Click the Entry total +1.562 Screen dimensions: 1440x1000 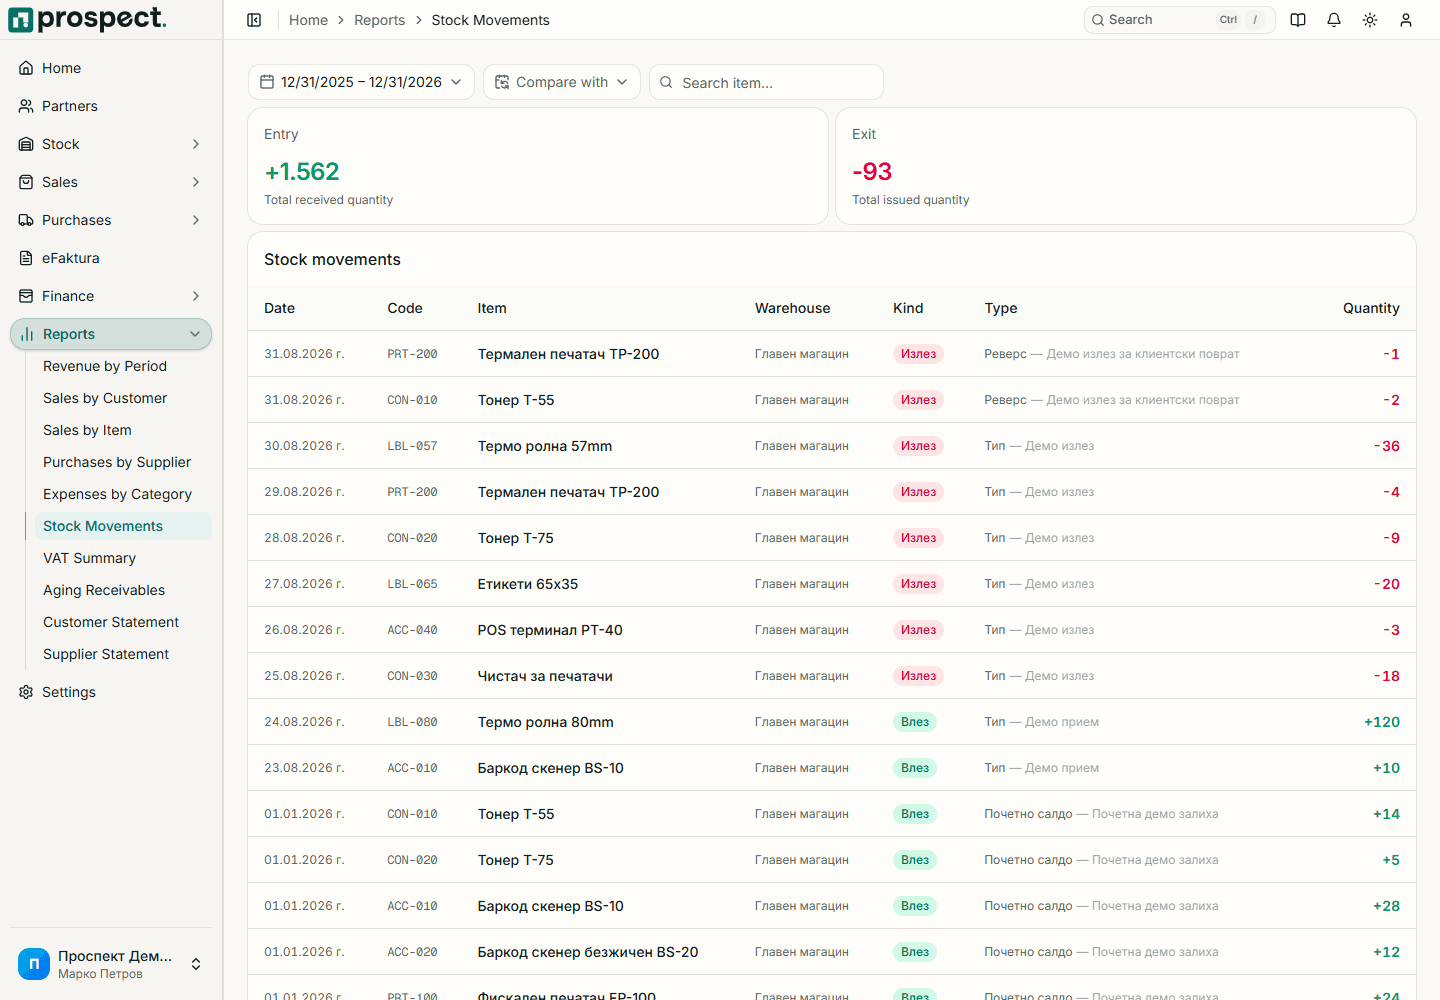tap(302, 172)
